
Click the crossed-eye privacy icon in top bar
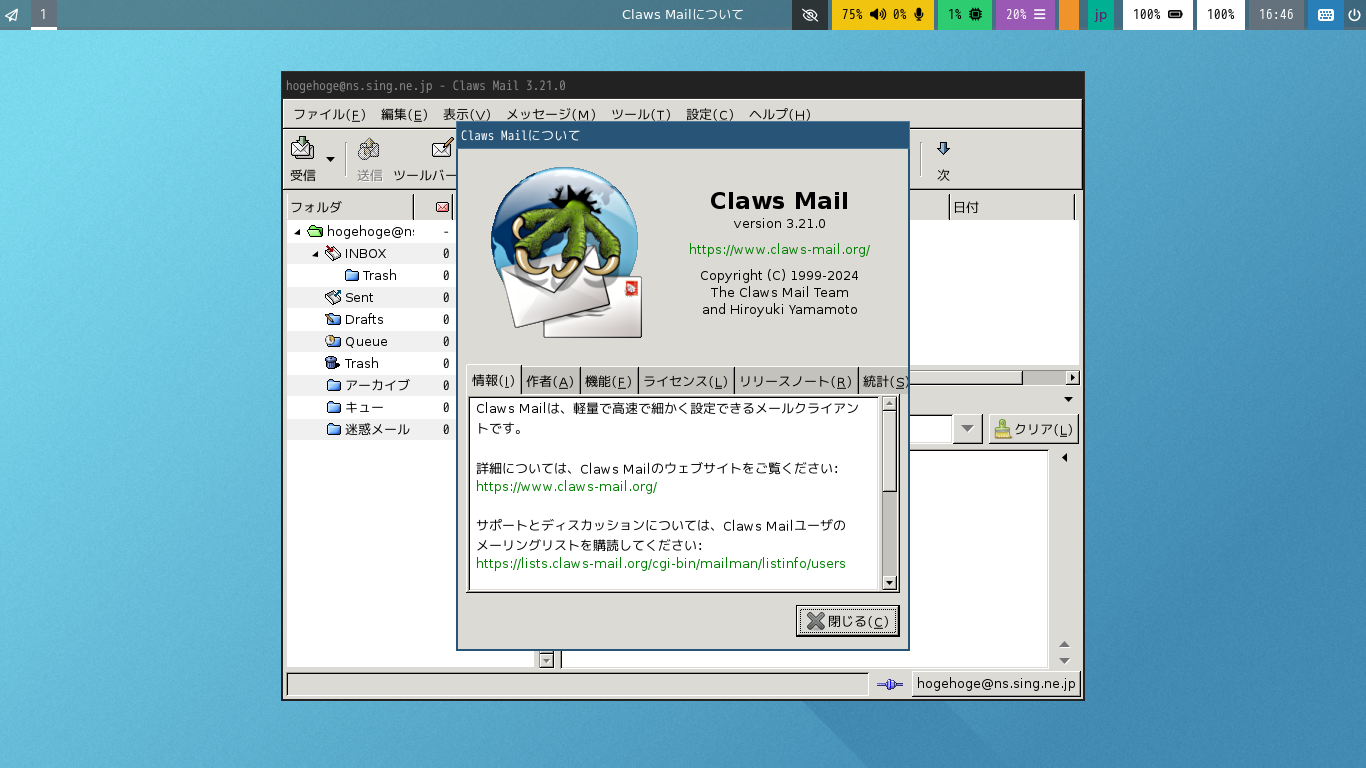(810, 14)
